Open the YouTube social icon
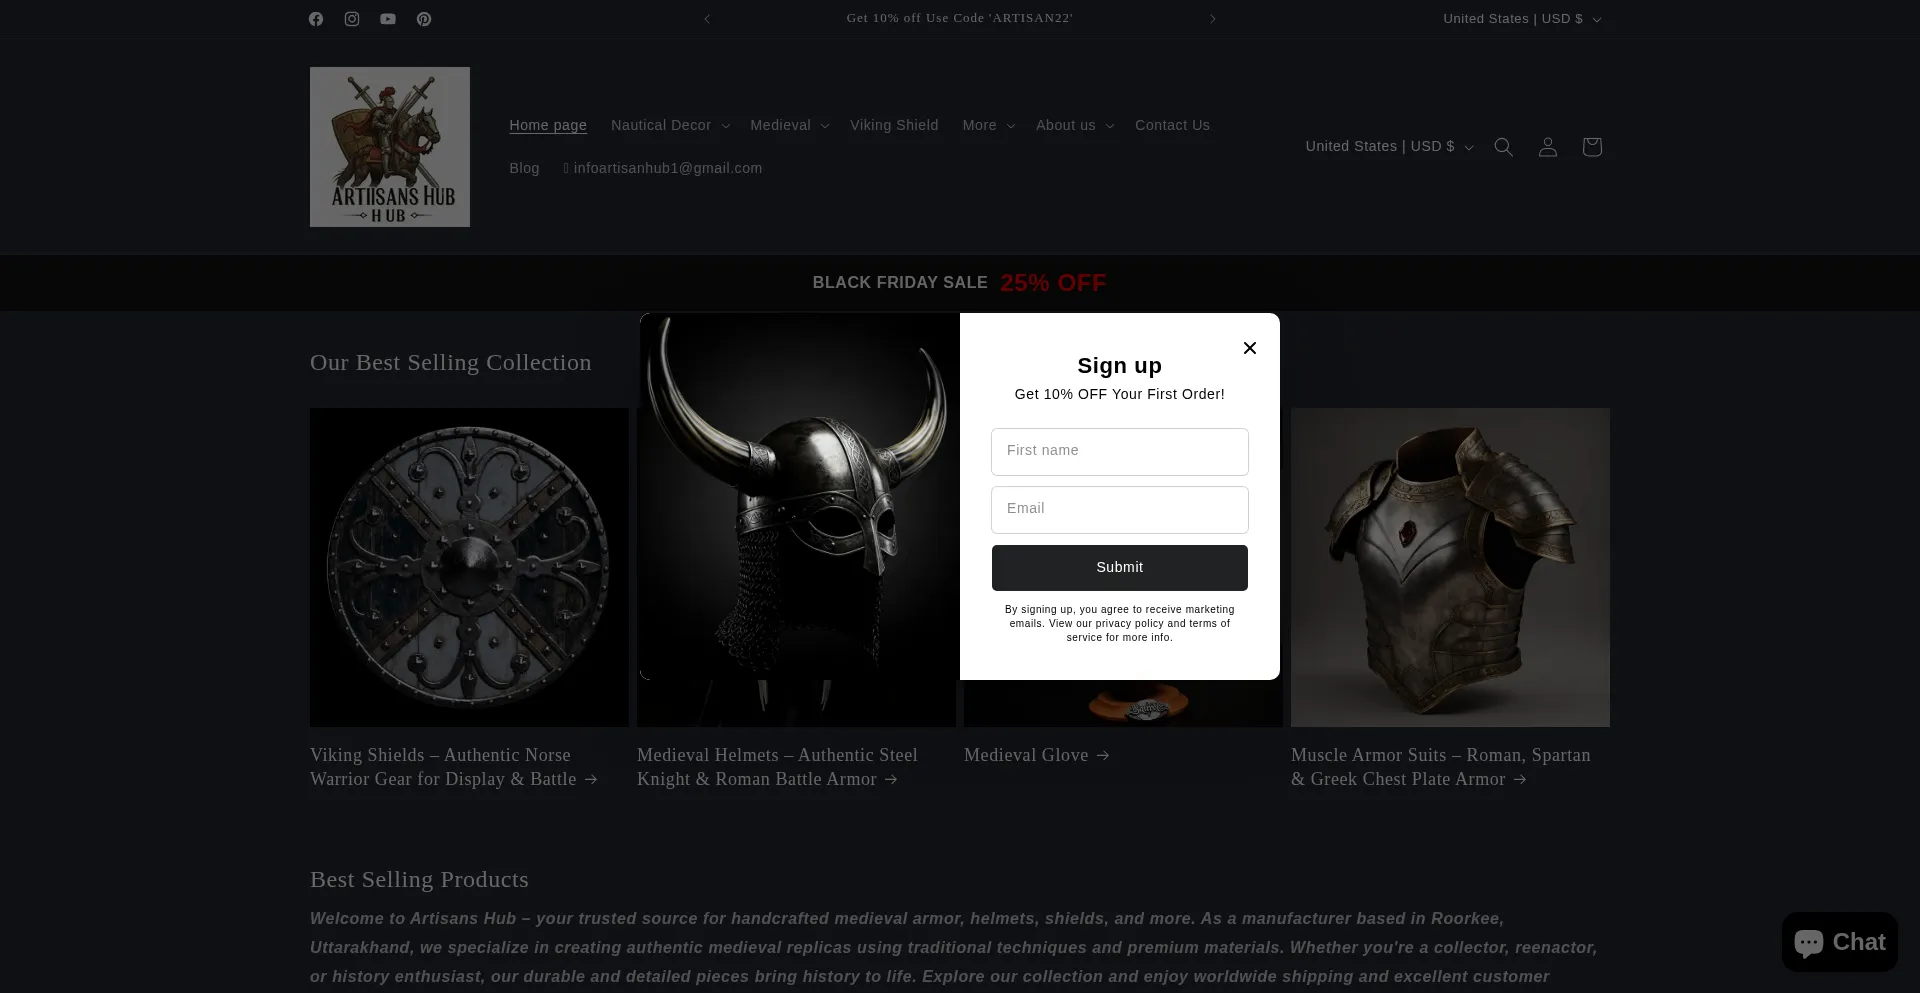The width and height of the screenshot is (1920, 993). (388, 19)
